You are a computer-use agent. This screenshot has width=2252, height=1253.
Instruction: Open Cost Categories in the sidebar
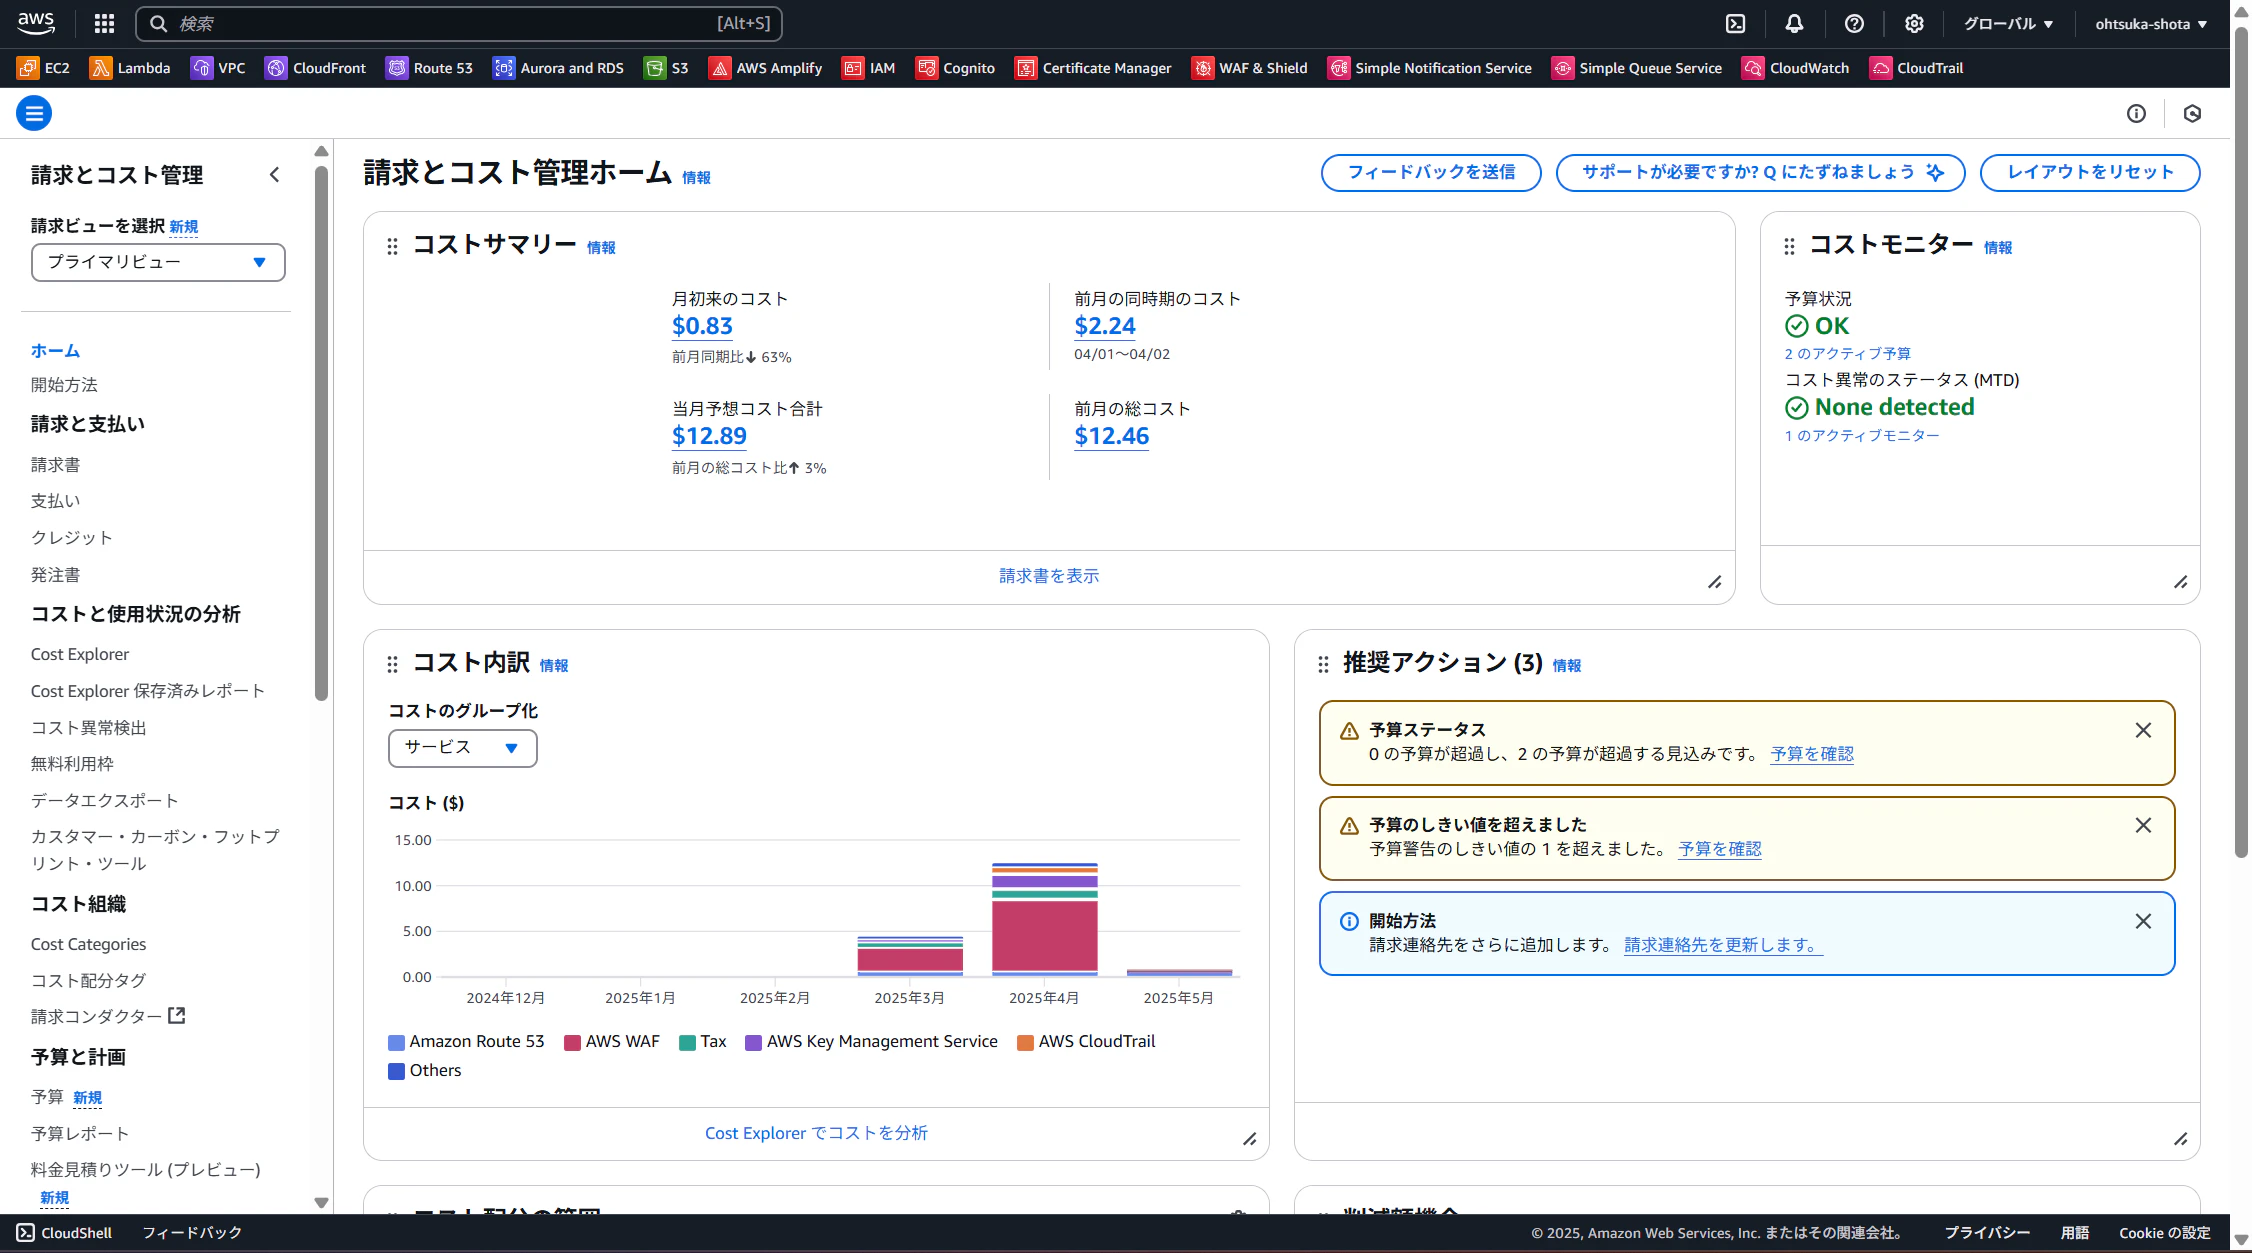click(x=88, y=944)
